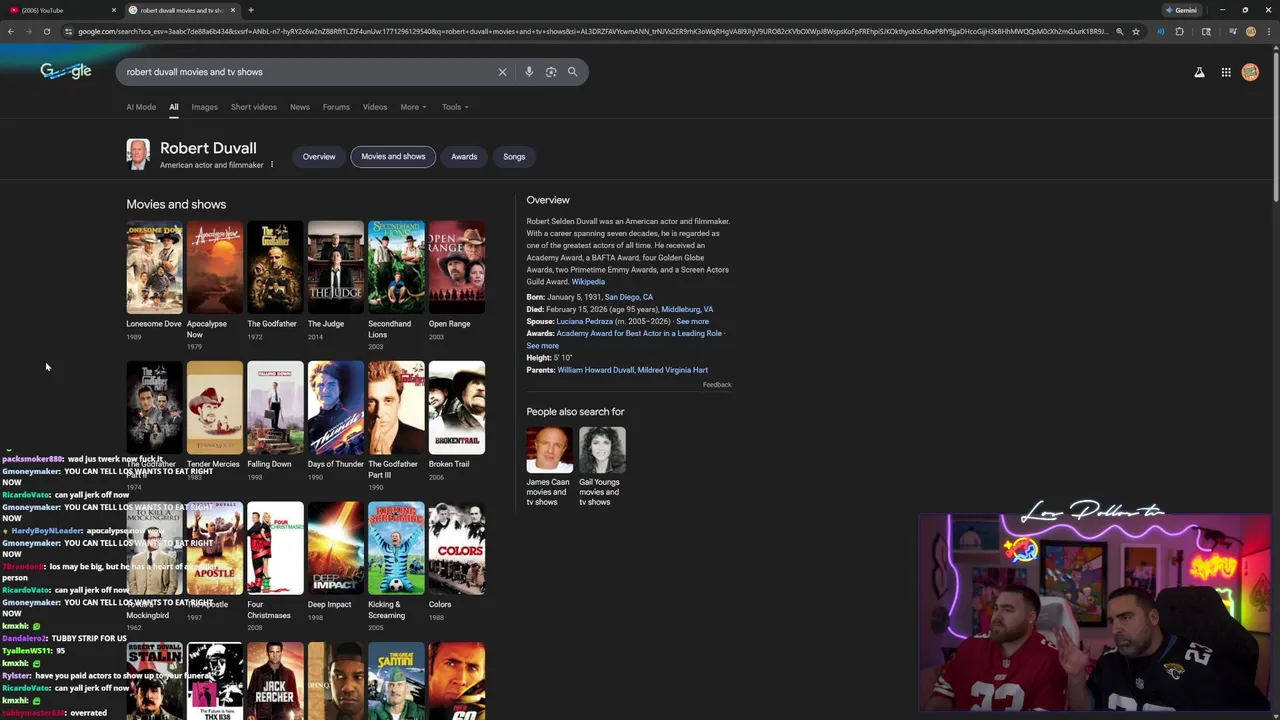This screenshot has width=1280, height=720.
Task: Open Search Labs beaker icon
Action: pyautogui.click(x=1199, y=72)
